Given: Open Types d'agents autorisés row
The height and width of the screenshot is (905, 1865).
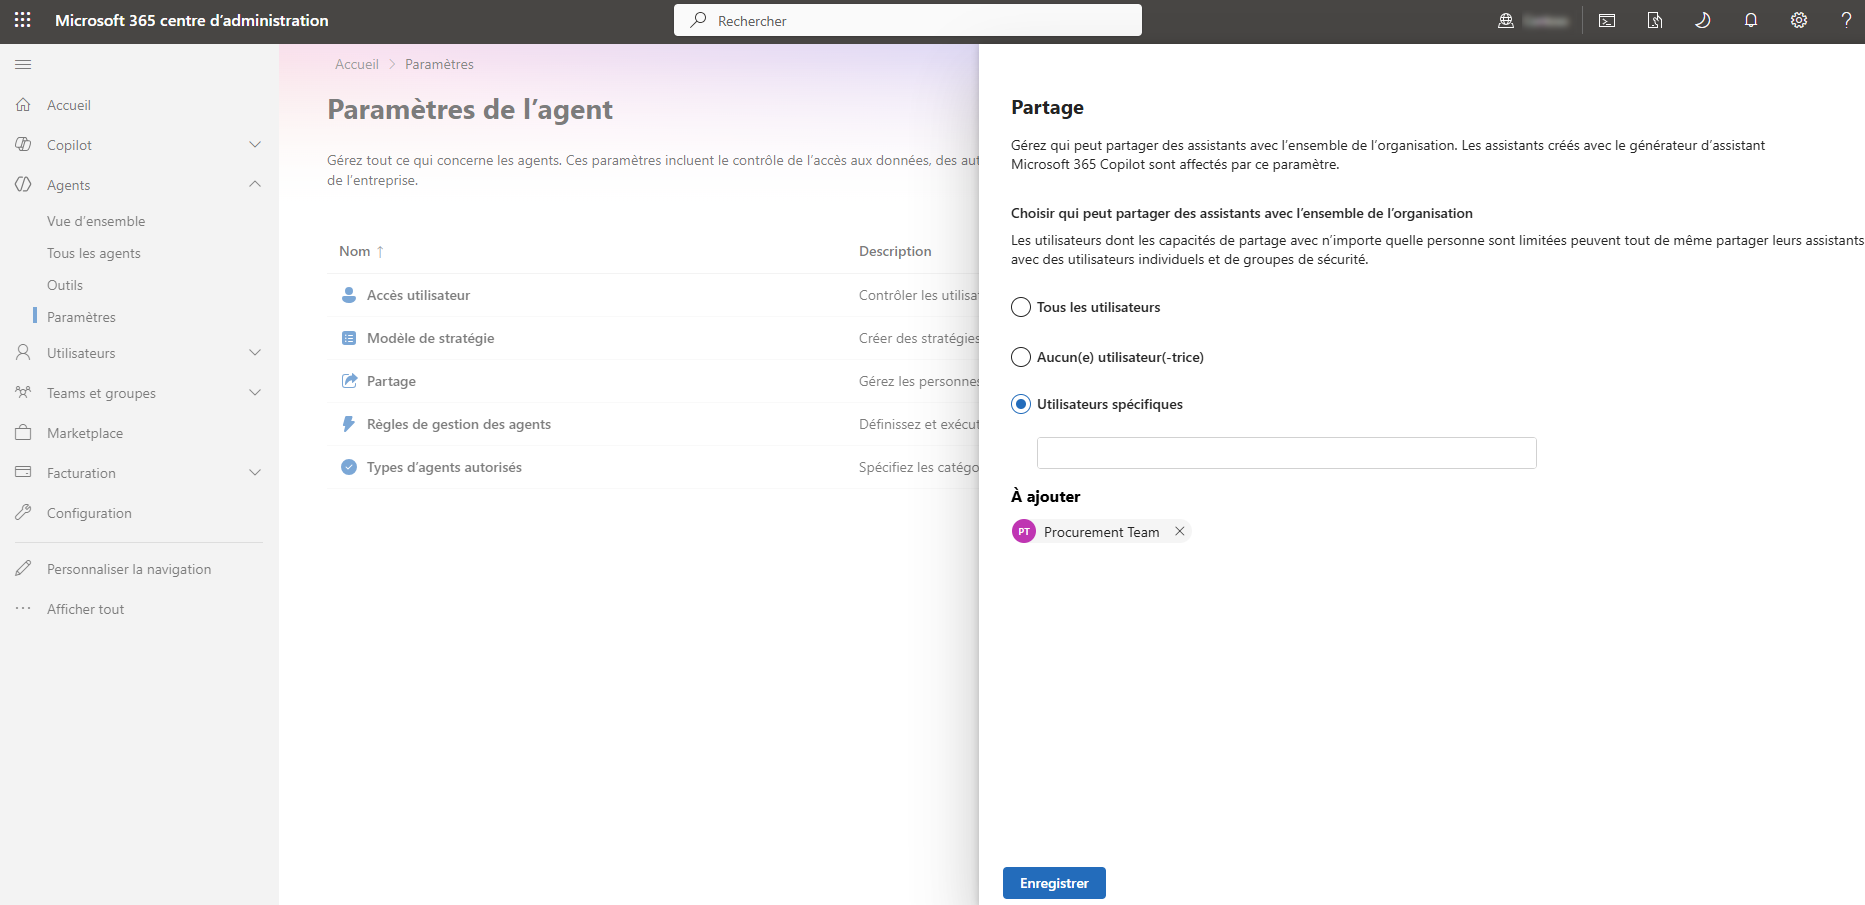Looking at the screenshot, I should pyautogui.click(x=653, y=467).
